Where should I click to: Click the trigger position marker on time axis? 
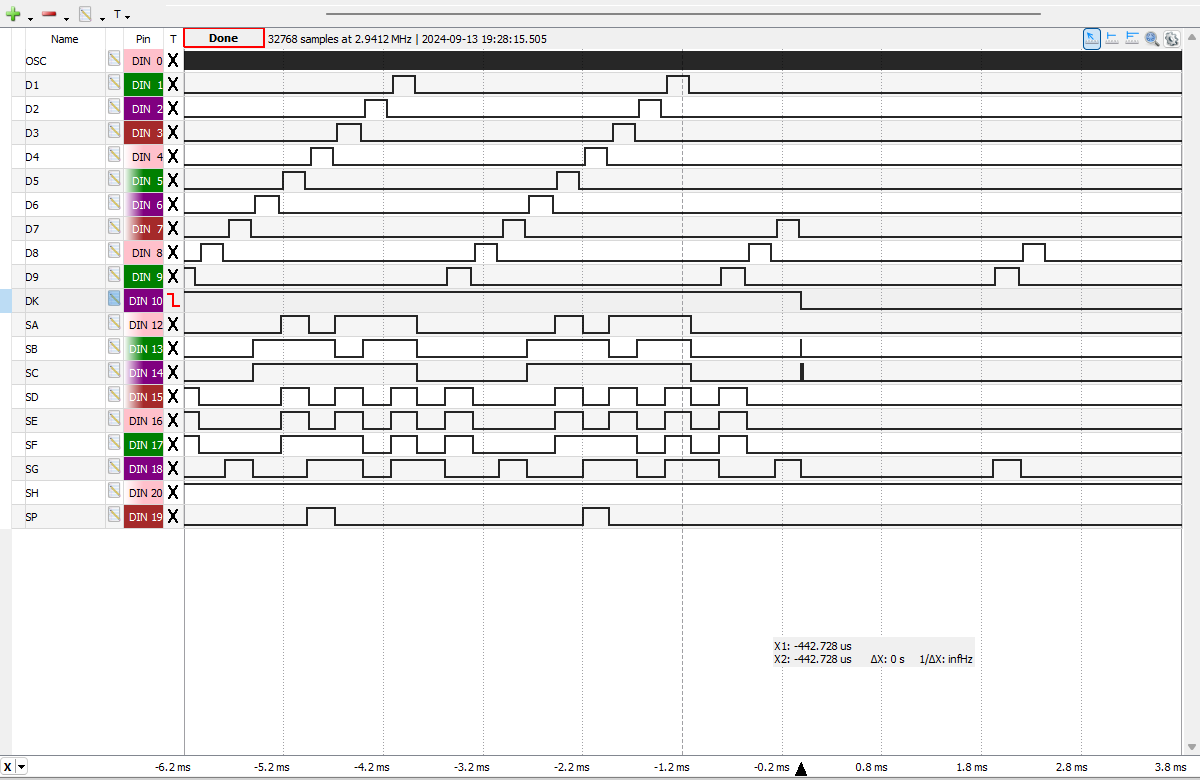pos(800,768)
